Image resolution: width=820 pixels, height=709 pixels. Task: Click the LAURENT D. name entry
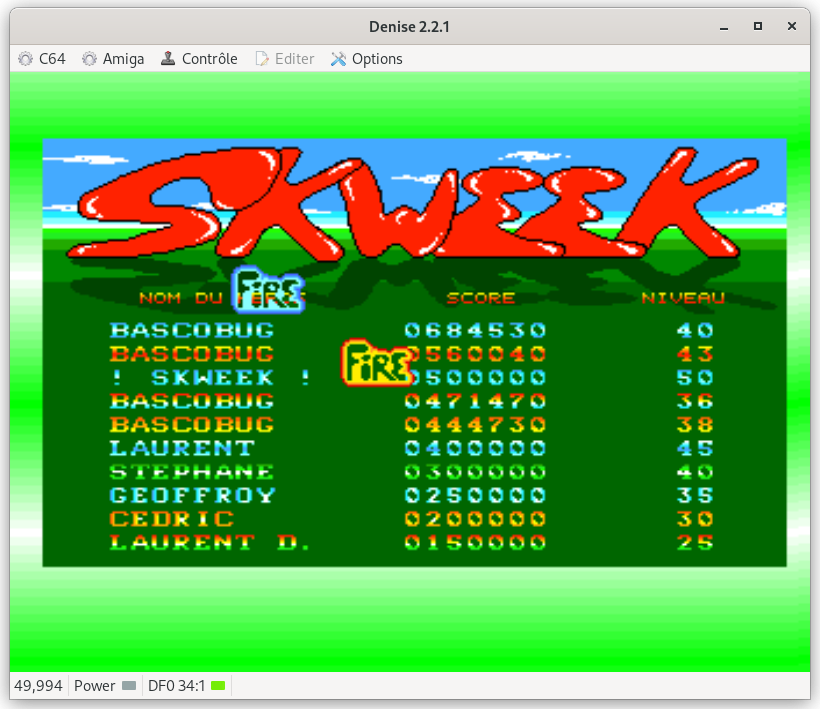click(209, 542)
